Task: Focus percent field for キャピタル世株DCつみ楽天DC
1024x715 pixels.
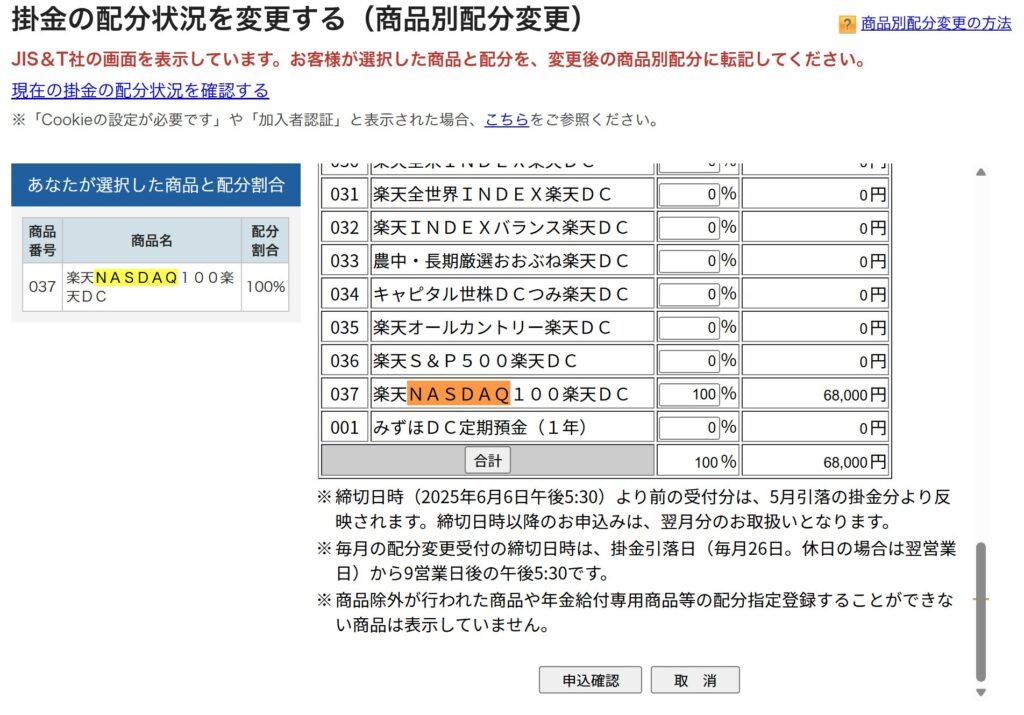Action: [689, 294]
